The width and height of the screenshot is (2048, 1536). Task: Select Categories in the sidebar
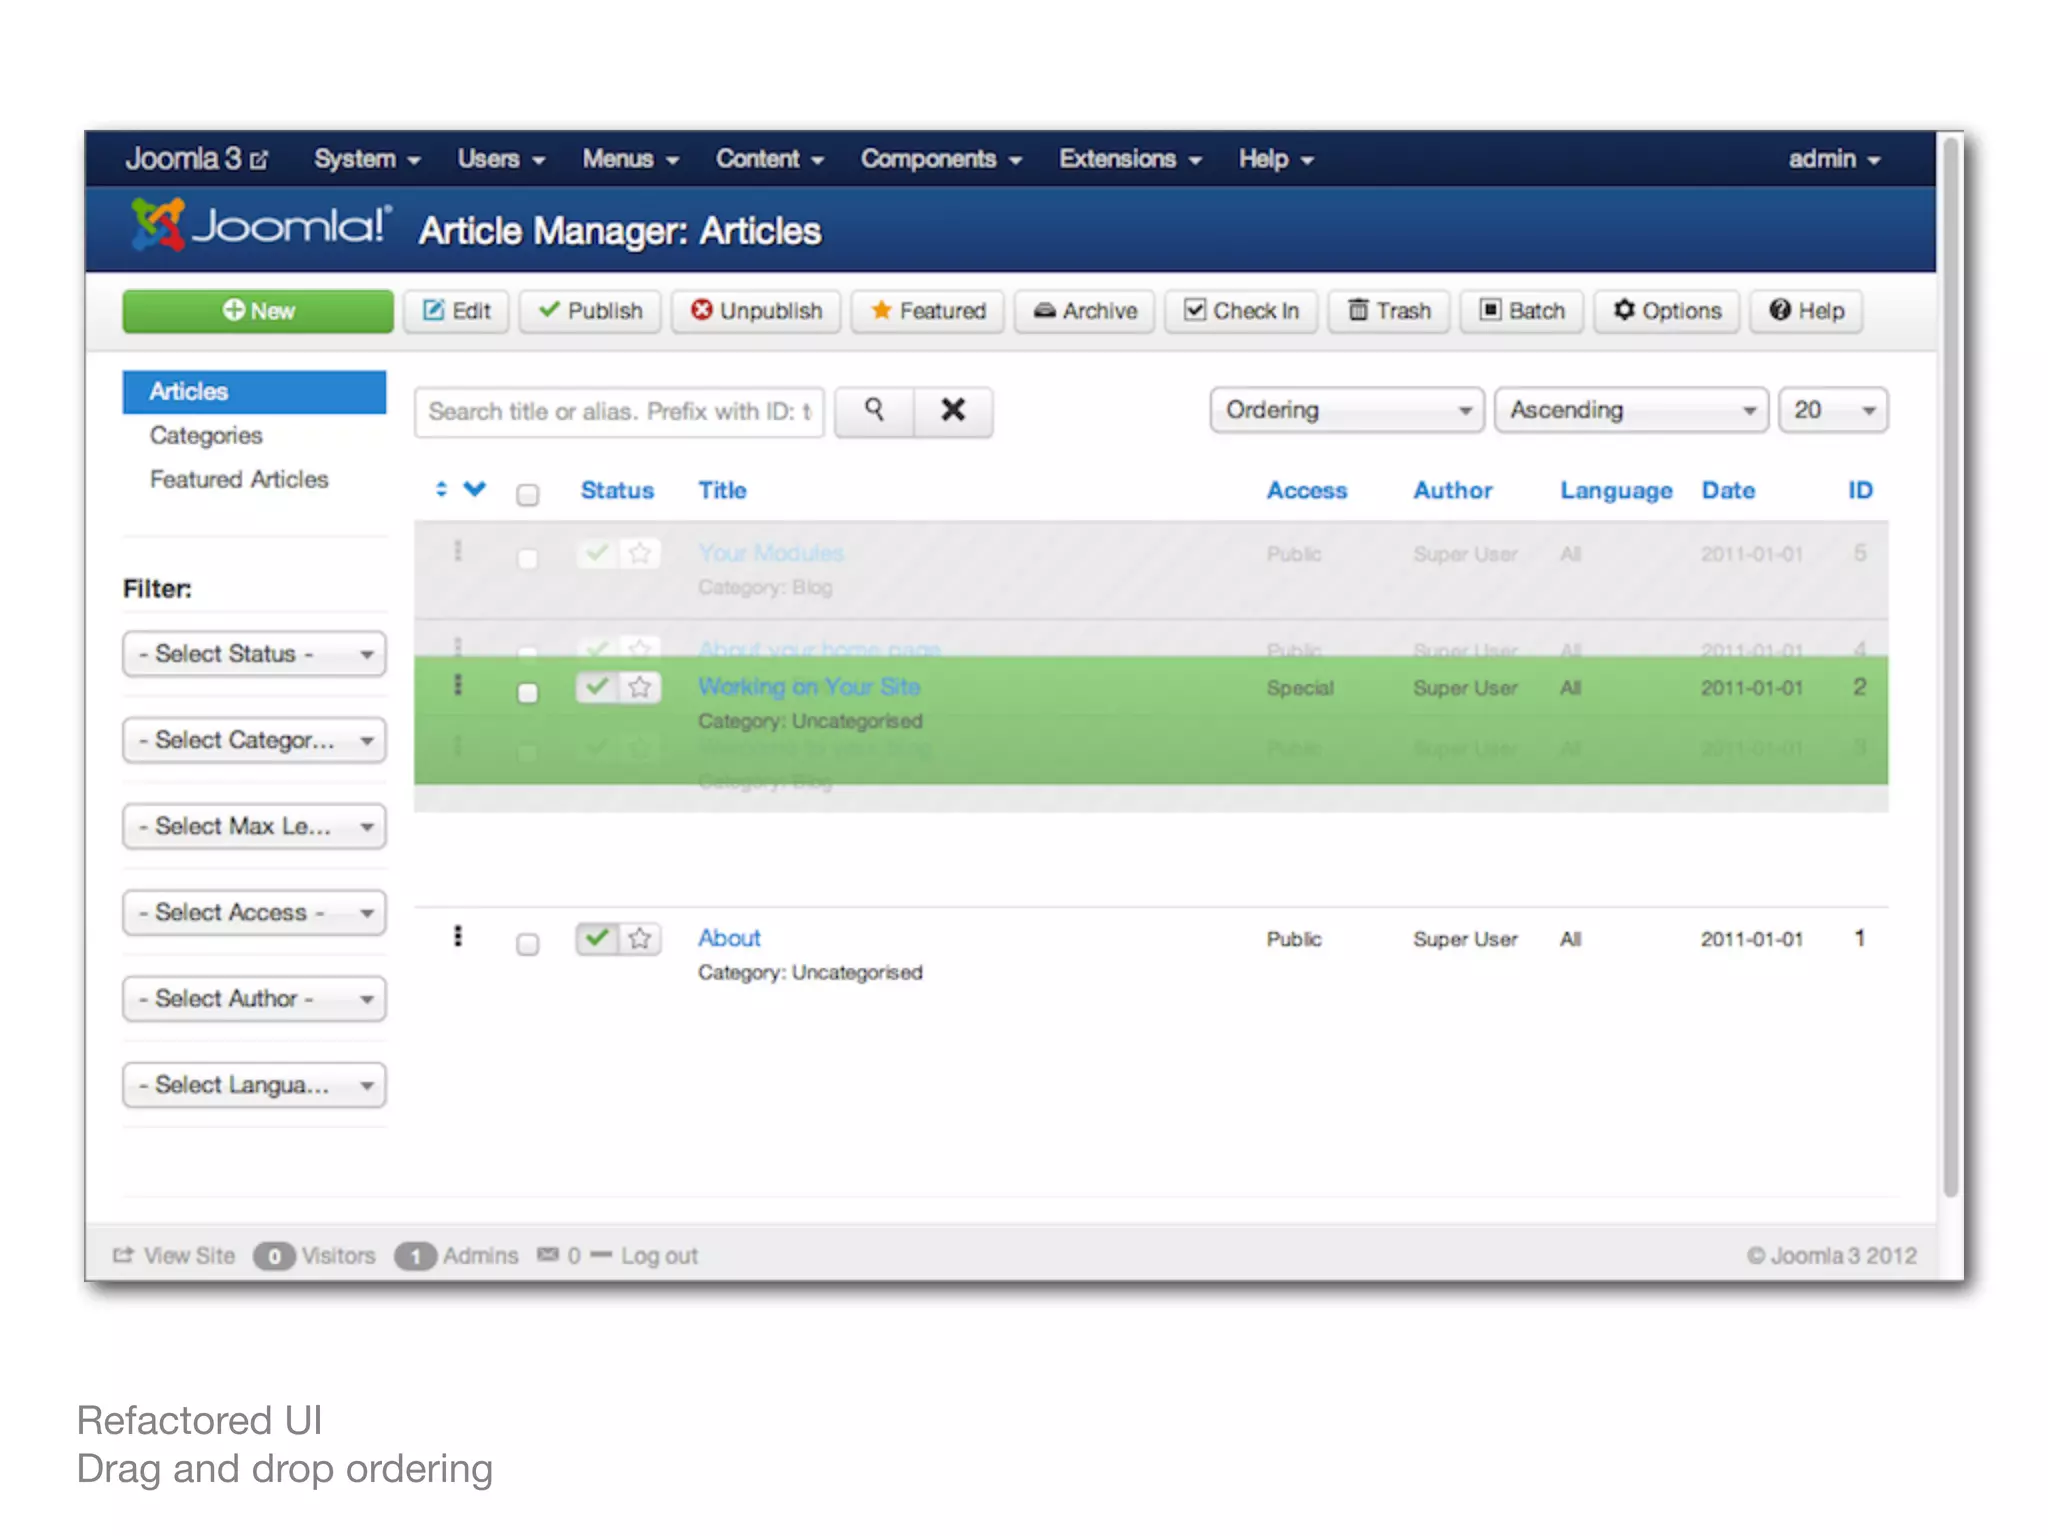click(x=206, y=435)
